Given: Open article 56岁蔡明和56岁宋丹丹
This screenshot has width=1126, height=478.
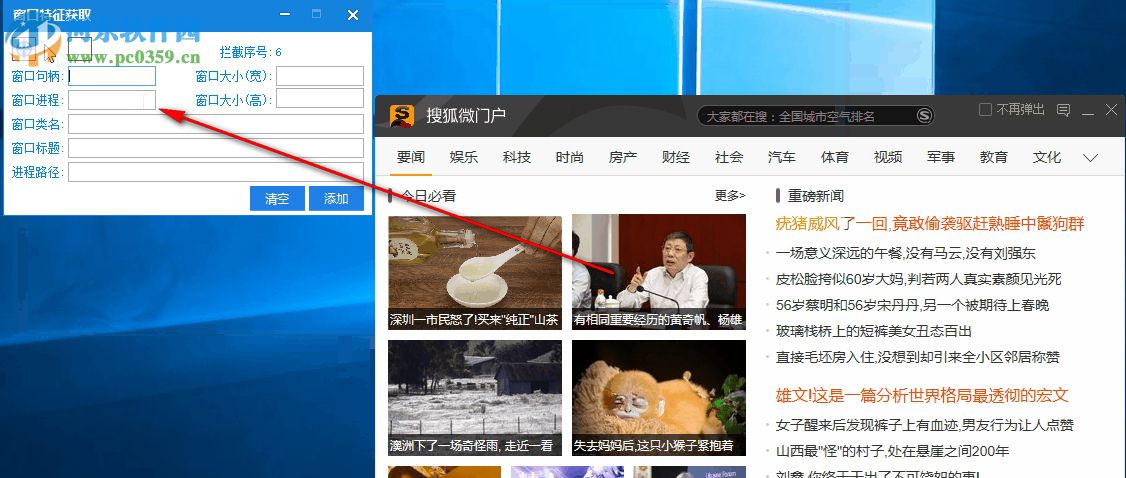Looking at the screenshot, I should [912, 305].
